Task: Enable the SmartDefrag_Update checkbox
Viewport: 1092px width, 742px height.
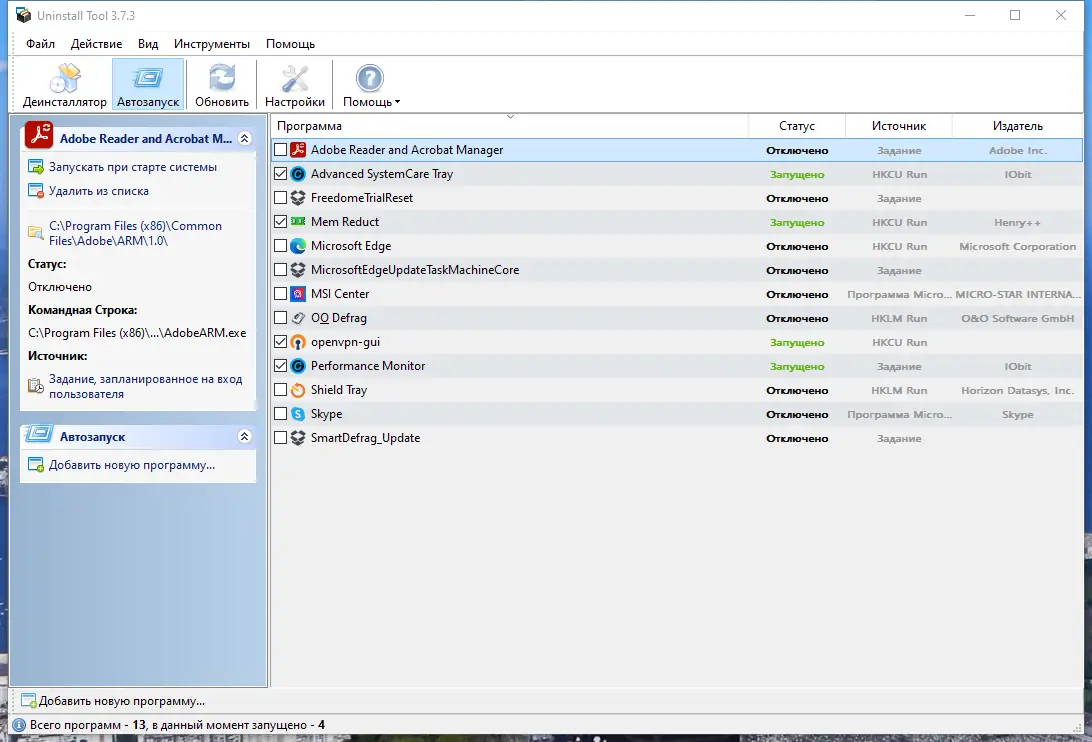Action: tap(281, 438)
